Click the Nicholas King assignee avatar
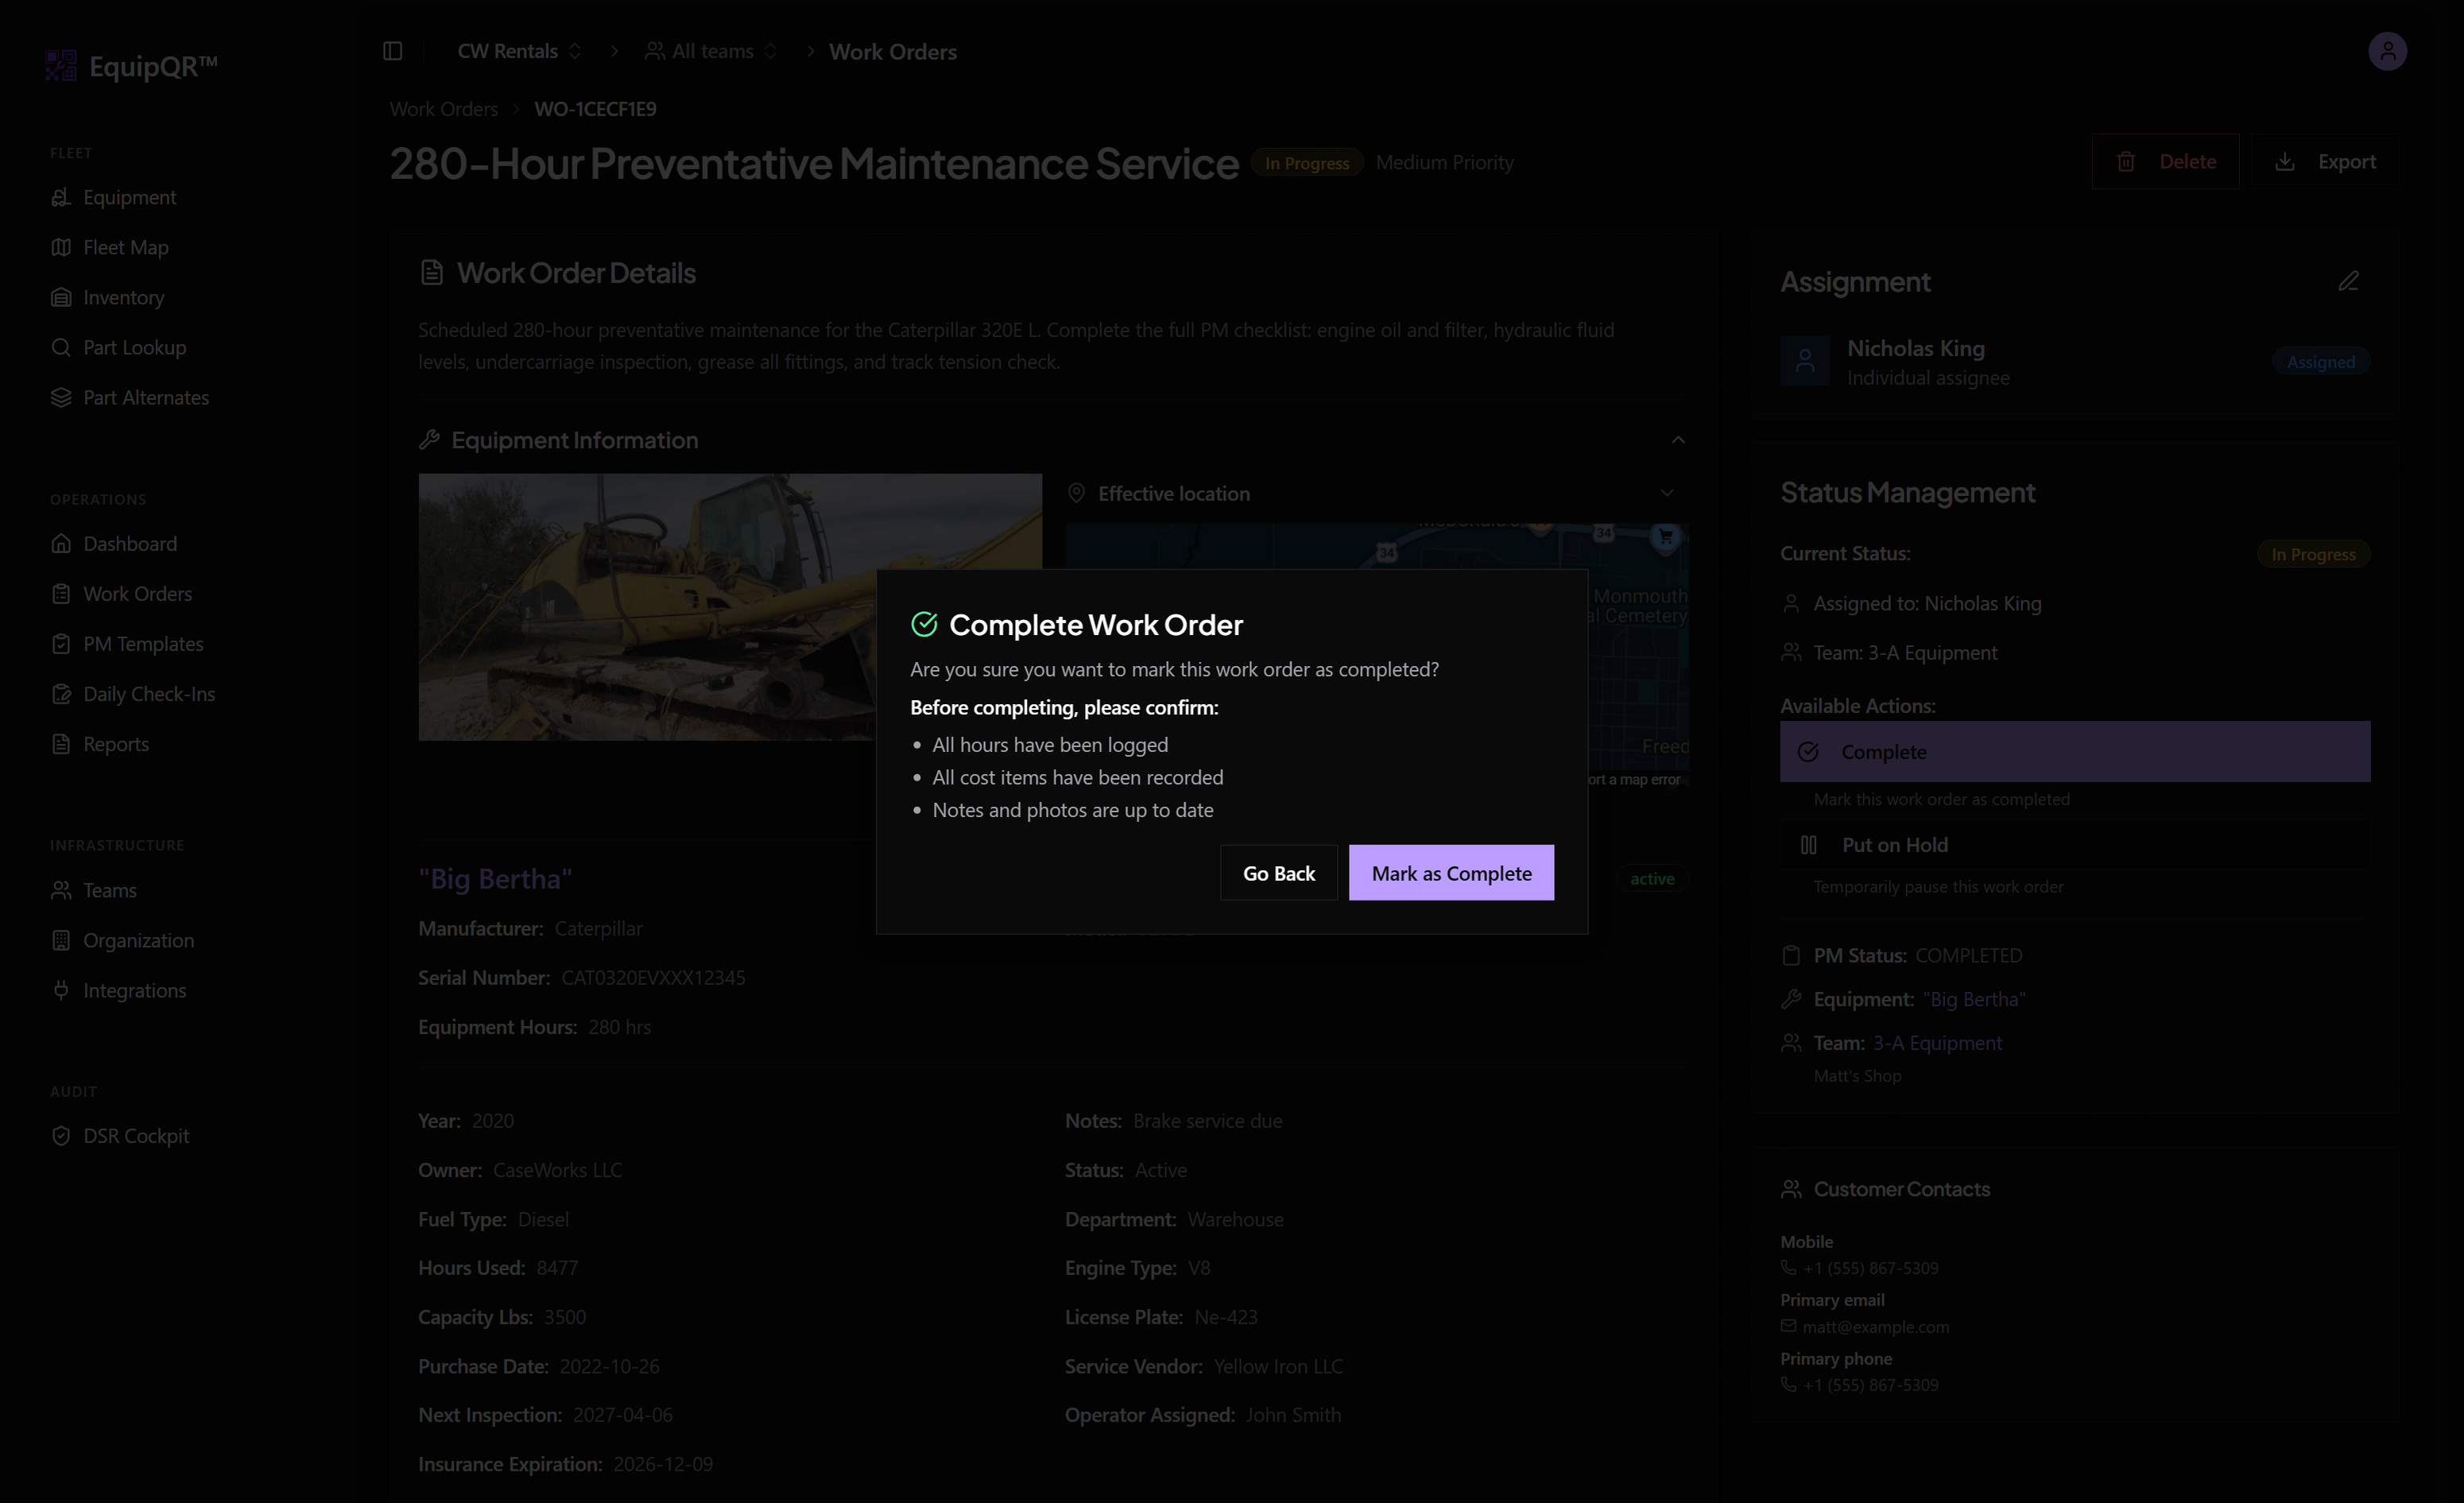 [x=1805, y=361]
